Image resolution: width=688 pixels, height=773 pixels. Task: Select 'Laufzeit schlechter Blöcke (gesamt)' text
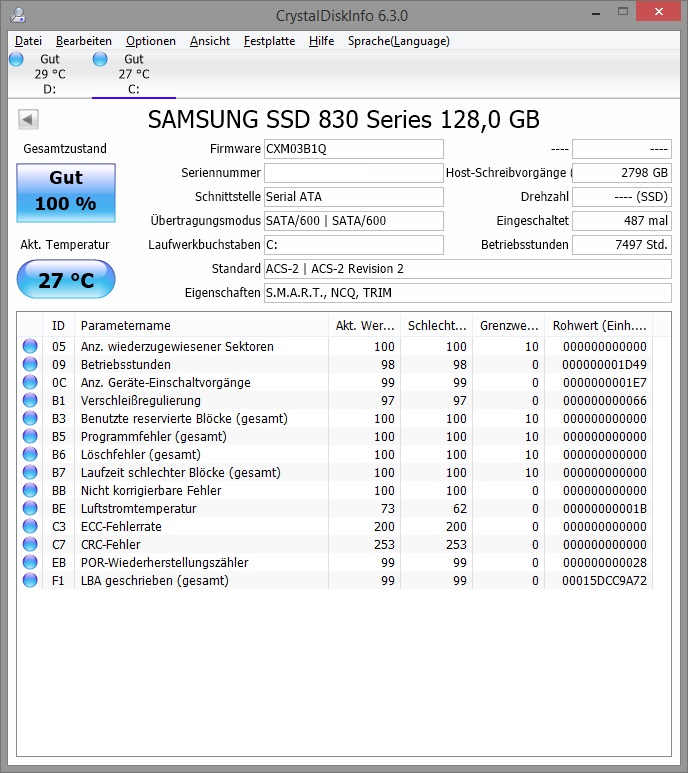point(180,472)
